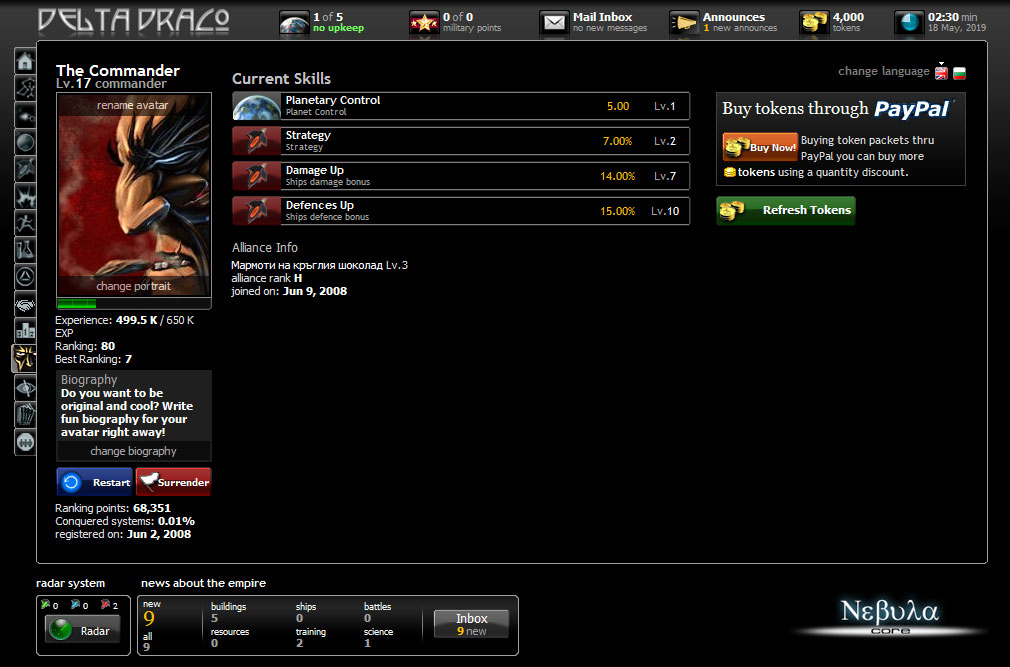Open the explosion battles sidebar icon
The height and width of the screenshot is (667, 1010).
click(x=25, y=196)
